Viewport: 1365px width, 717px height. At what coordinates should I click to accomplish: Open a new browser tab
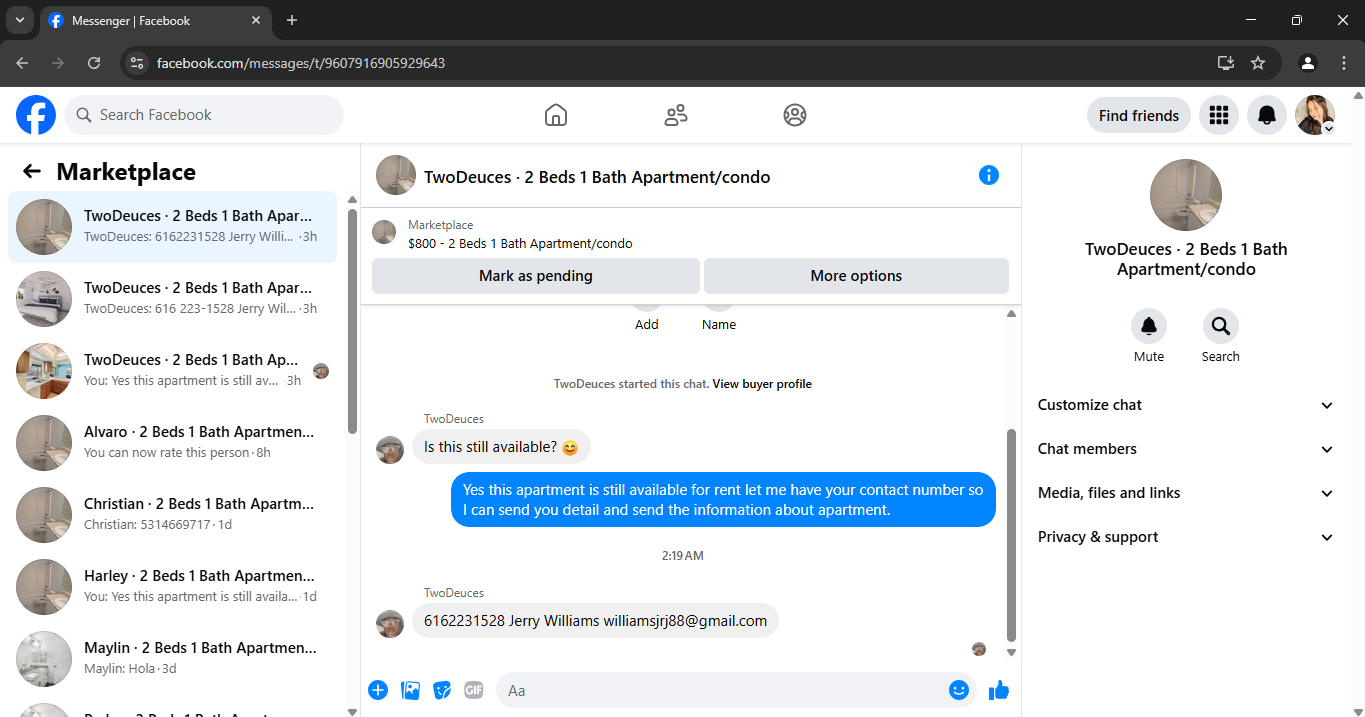(x=292, y=20)
